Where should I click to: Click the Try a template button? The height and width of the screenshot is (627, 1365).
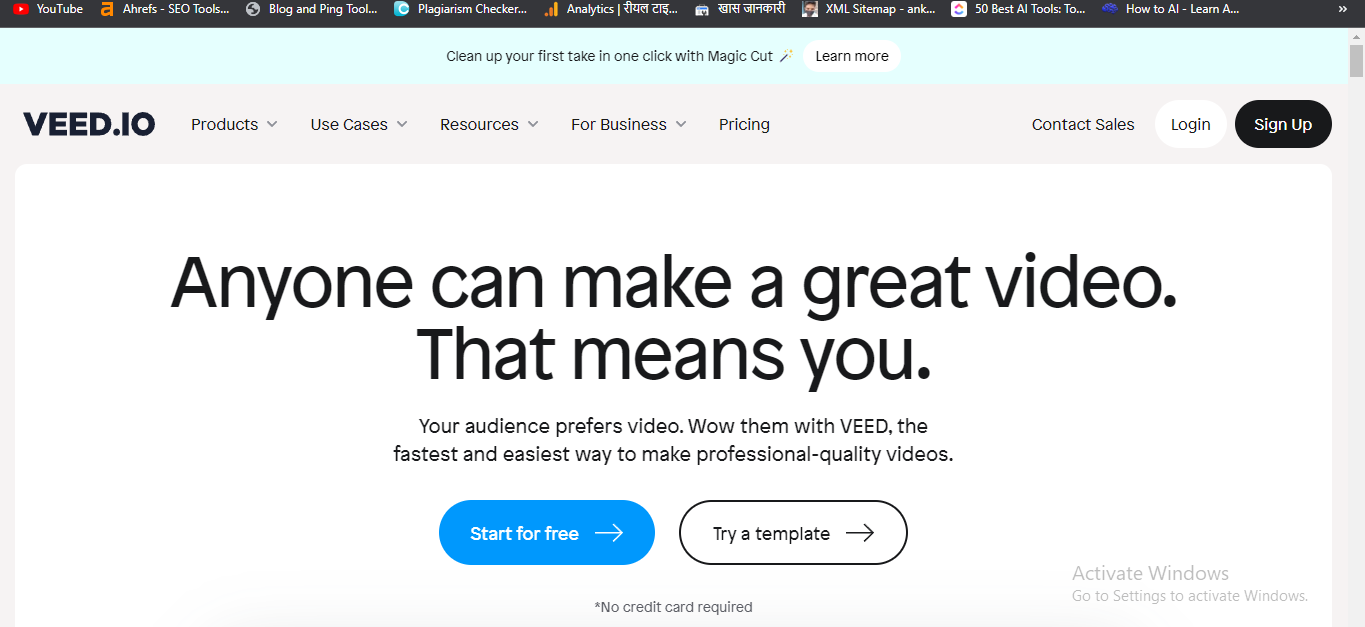793,533
